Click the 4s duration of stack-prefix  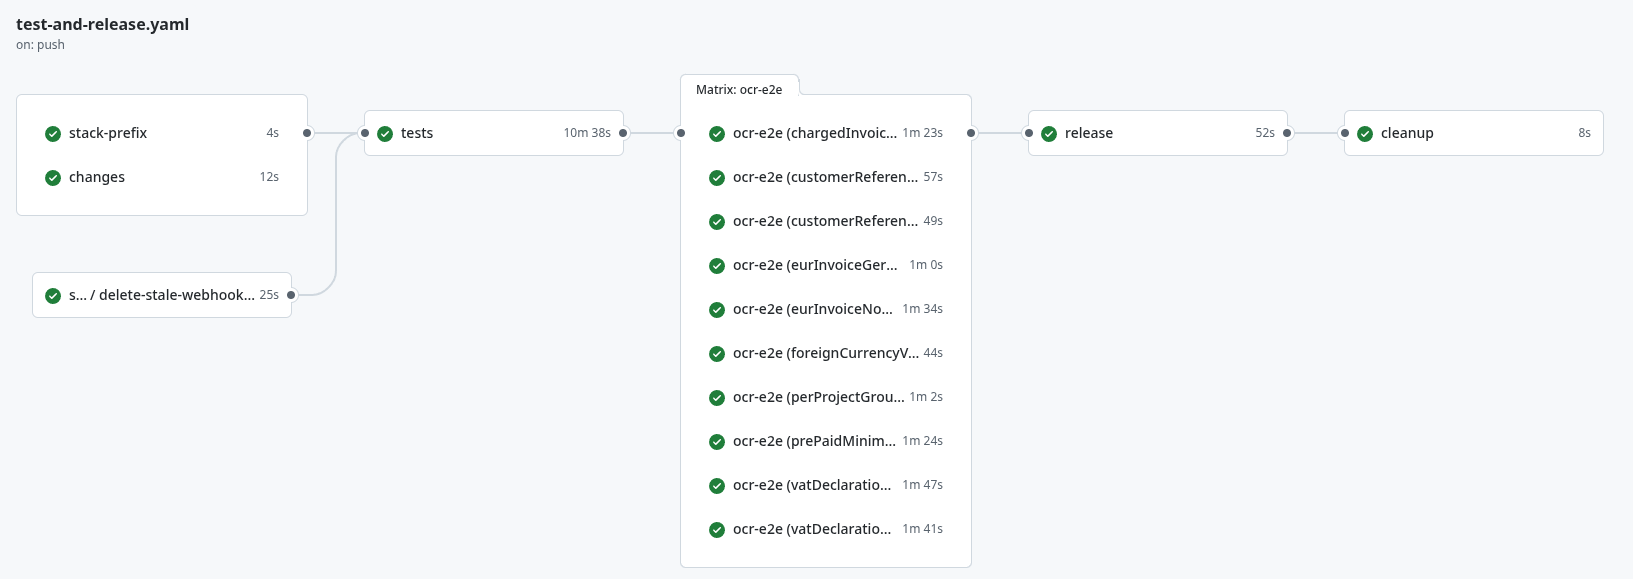coord(272,133)
